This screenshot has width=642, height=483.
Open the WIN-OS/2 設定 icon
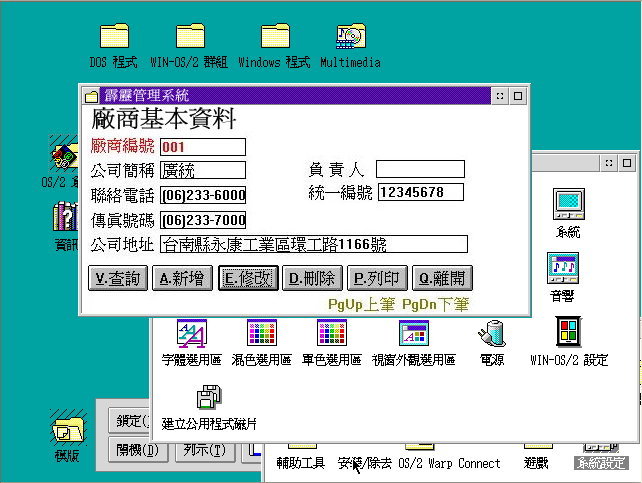pos(568,332)
